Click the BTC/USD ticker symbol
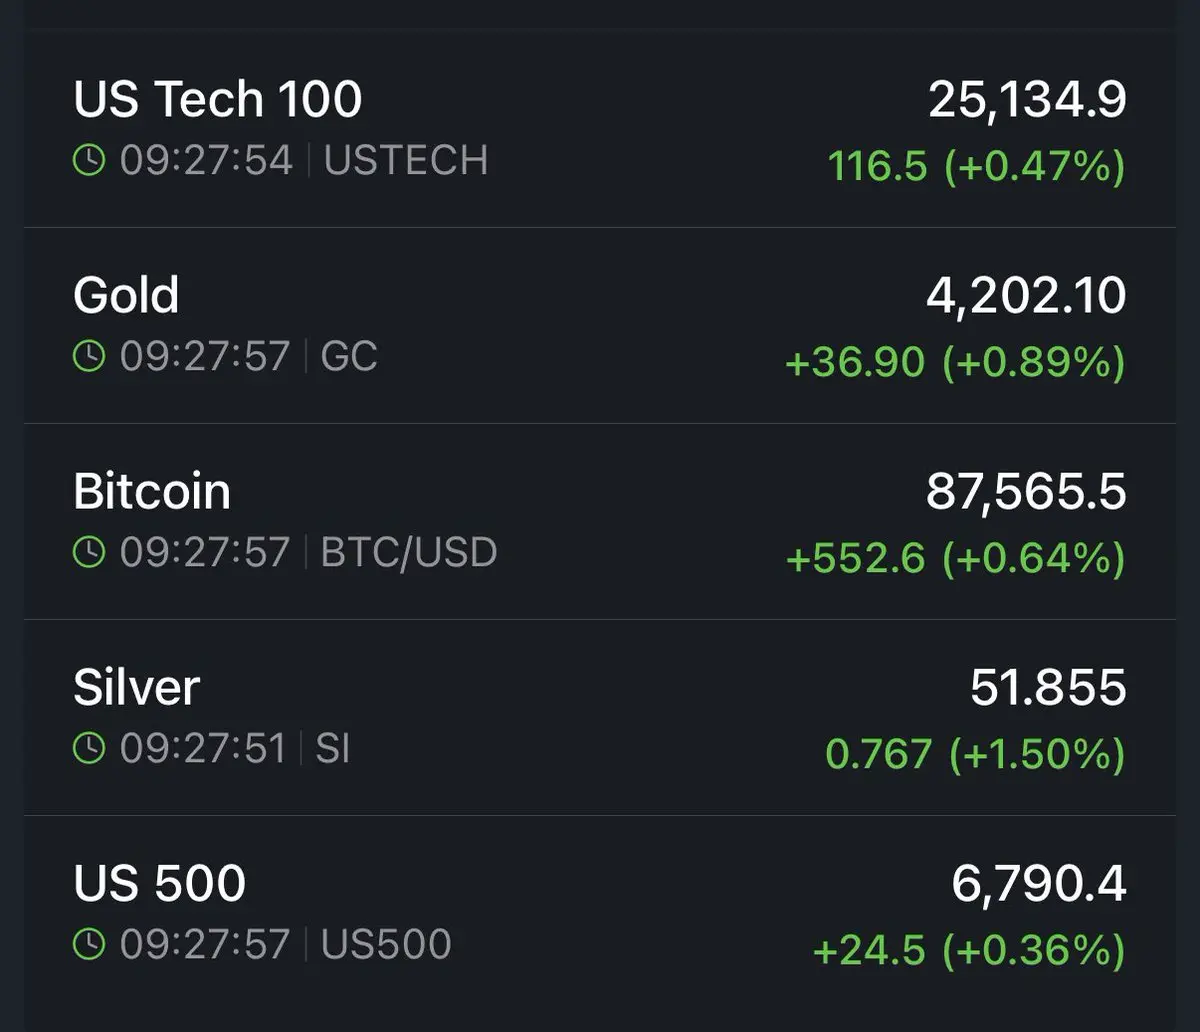The image size is (1200, 1032). click(409, 552)
